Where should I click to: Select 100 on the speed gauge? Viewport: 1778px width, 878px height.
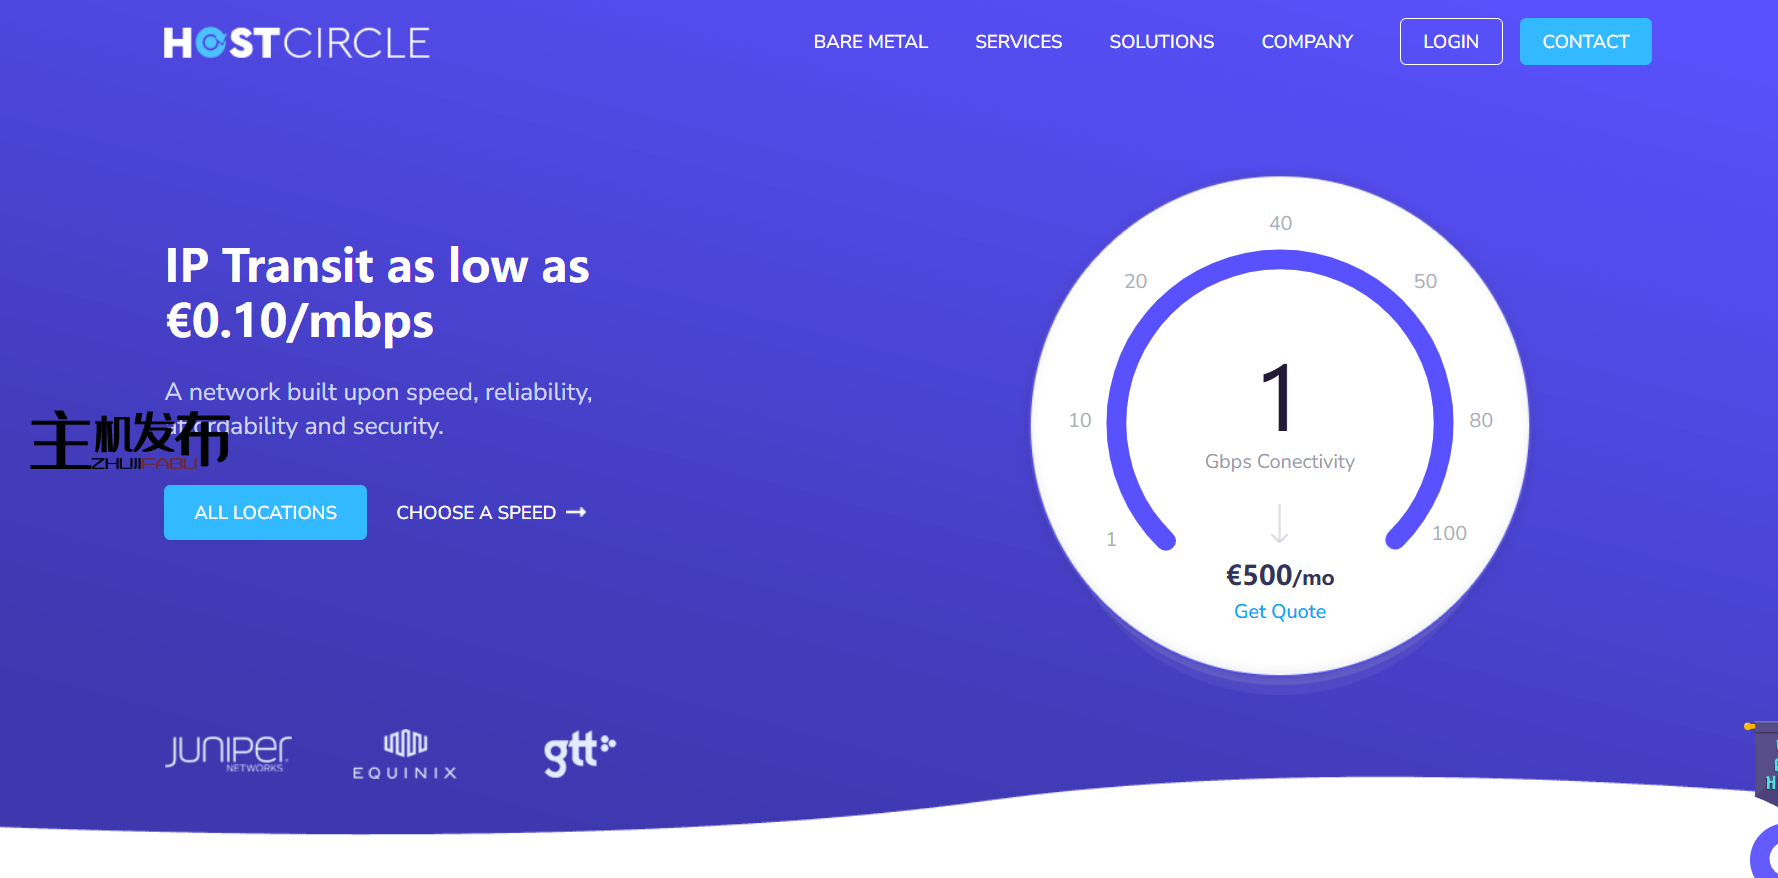coord(1448,533)
